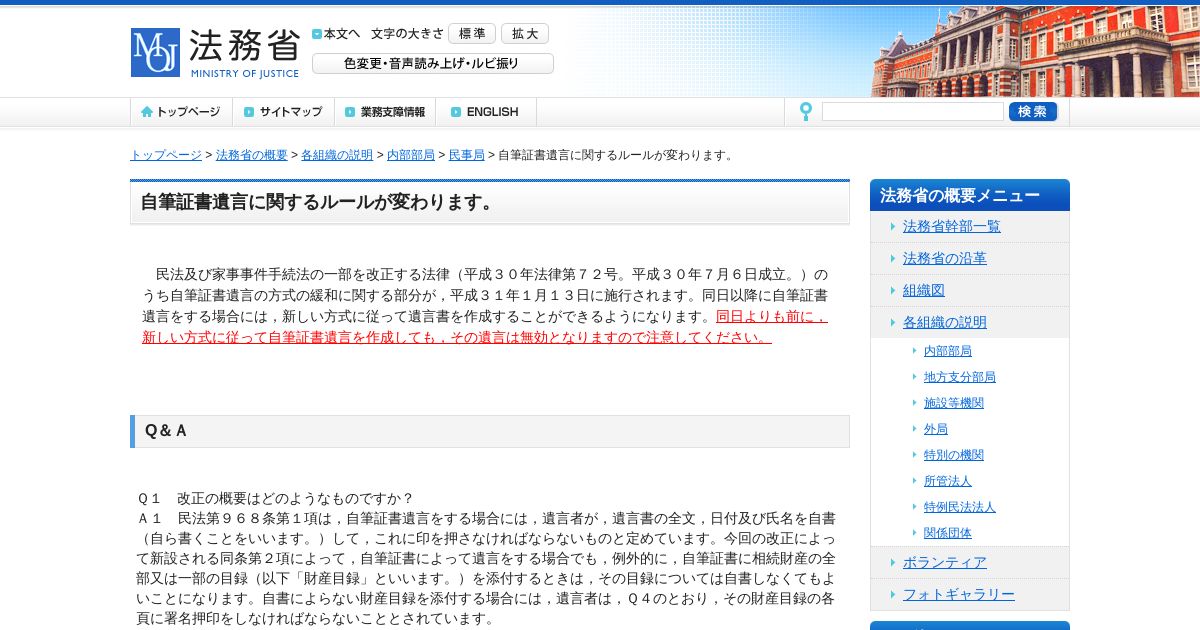1200x630 pixels.
Task: Click the question line Q1 改正の概要はどのようなものですか？
Action: (x=276, y=498)
